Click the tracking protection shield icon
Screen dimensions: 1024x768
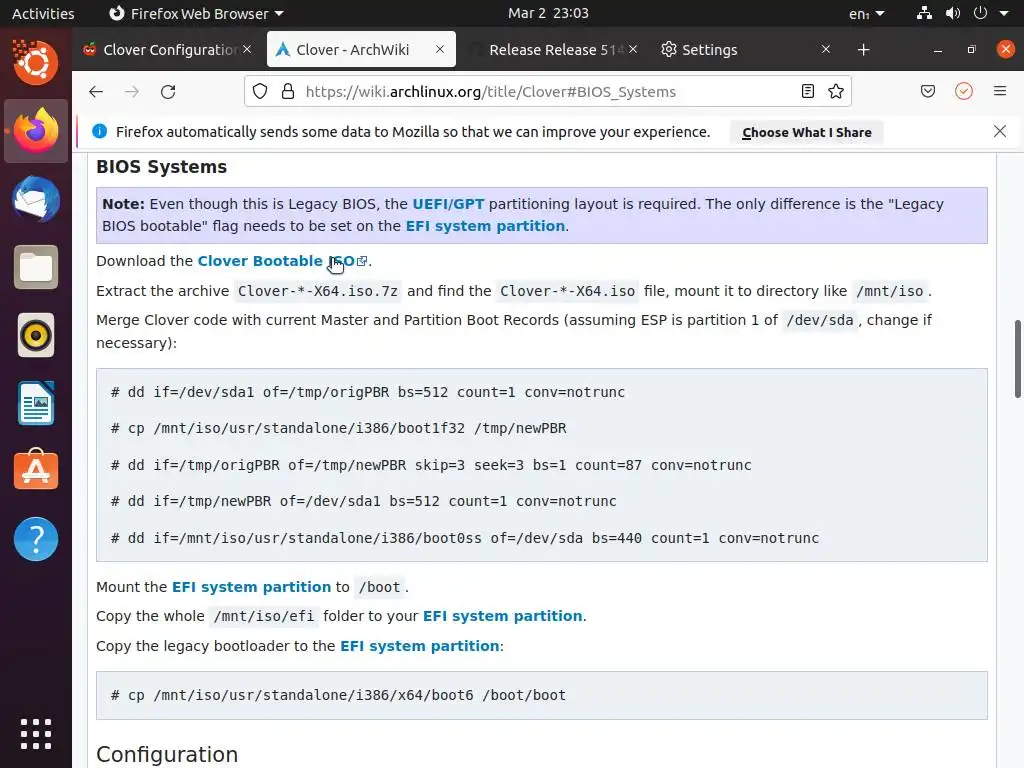(x=260, y=91)
